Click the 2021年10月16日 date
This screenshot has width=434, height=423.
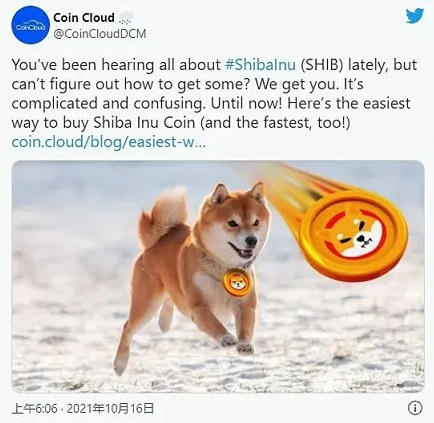[110, 408]
